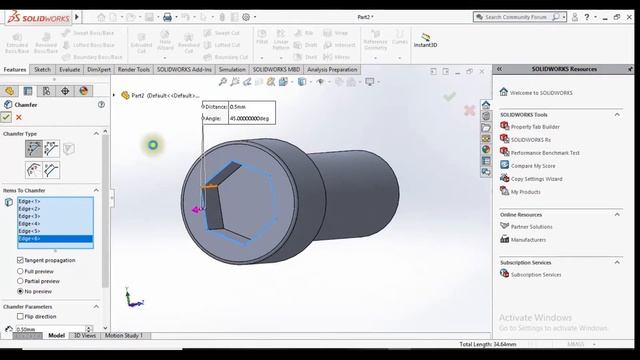
Task: Switch to the Sketch ribbon tab
Action: click(x=42, y=70)
